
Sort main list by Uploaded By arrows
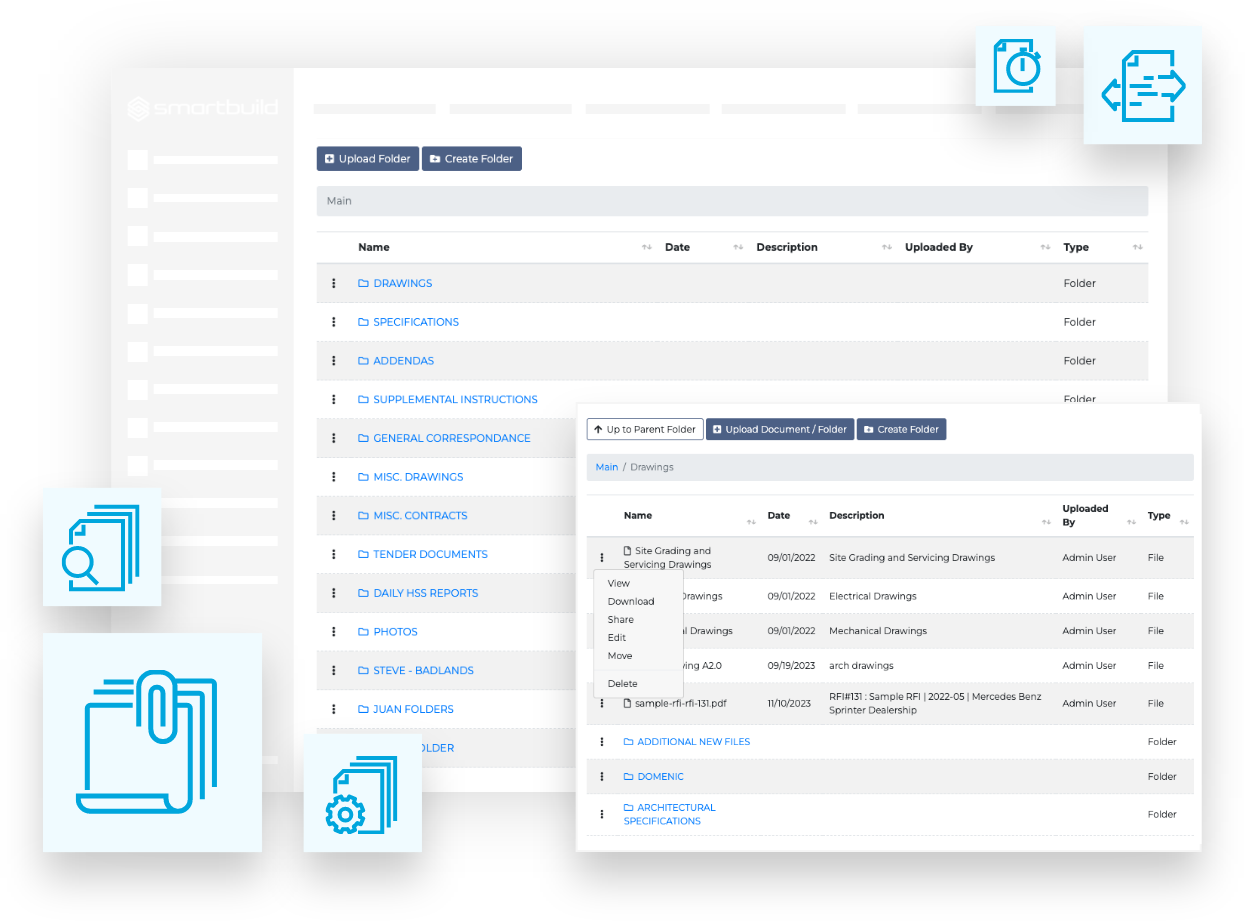(1045, 247)
